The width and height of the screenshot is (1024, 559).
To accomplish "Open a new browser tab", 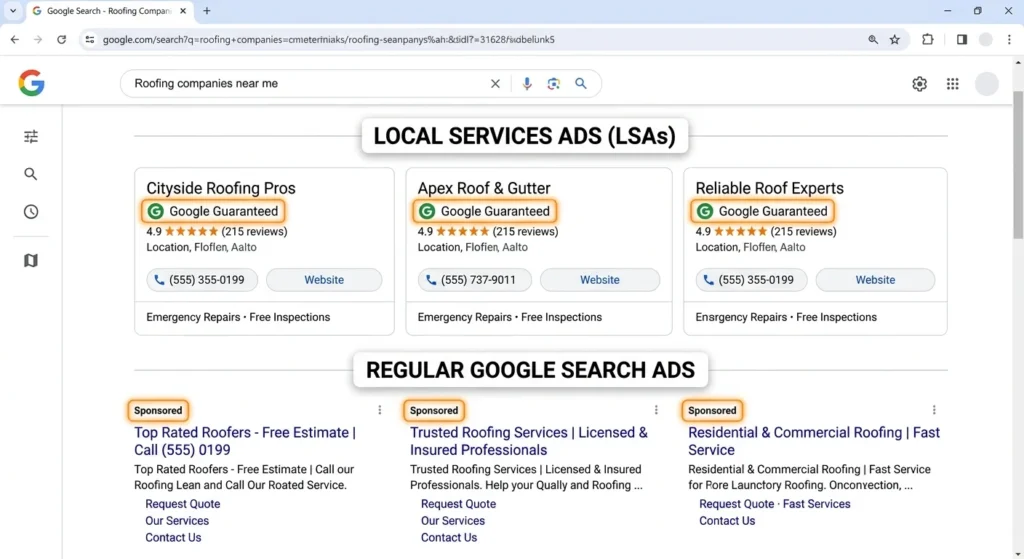I will tap(206, 10).
